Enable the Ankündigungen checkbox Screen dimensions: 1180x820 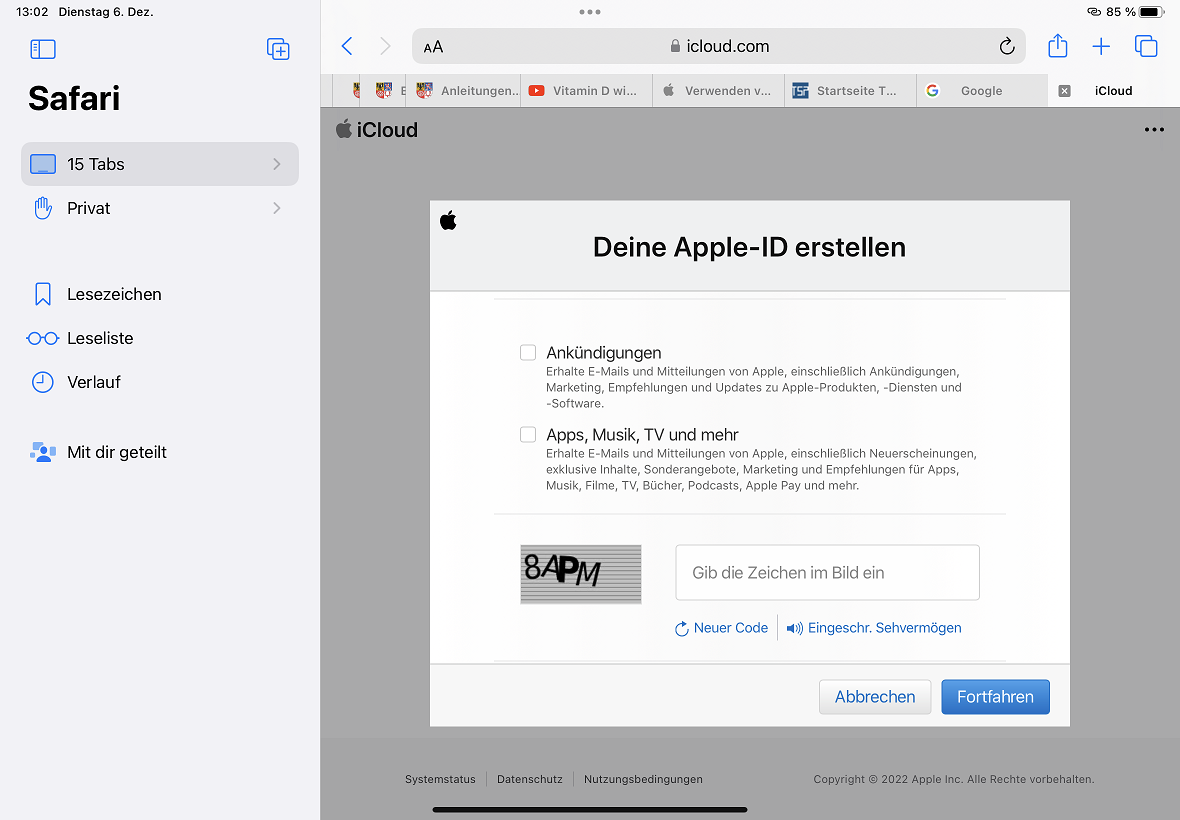point(528,353)
